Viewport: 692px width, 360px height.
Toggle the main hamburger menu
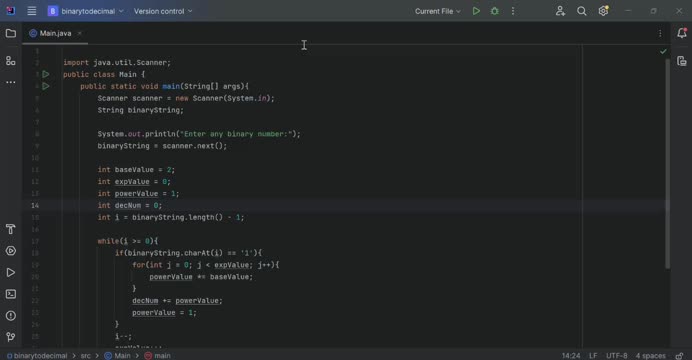pos(32,11)
